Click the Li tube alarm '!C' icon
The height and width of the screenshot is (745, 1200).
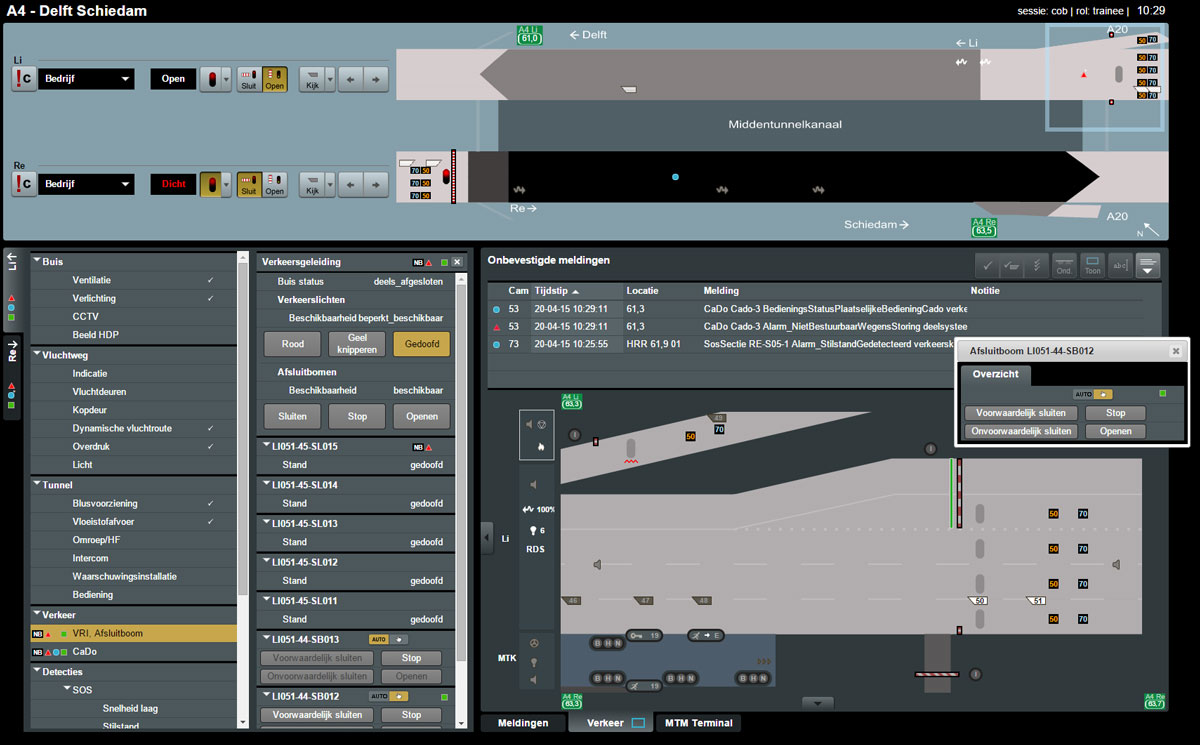click(x=24, y=79)
